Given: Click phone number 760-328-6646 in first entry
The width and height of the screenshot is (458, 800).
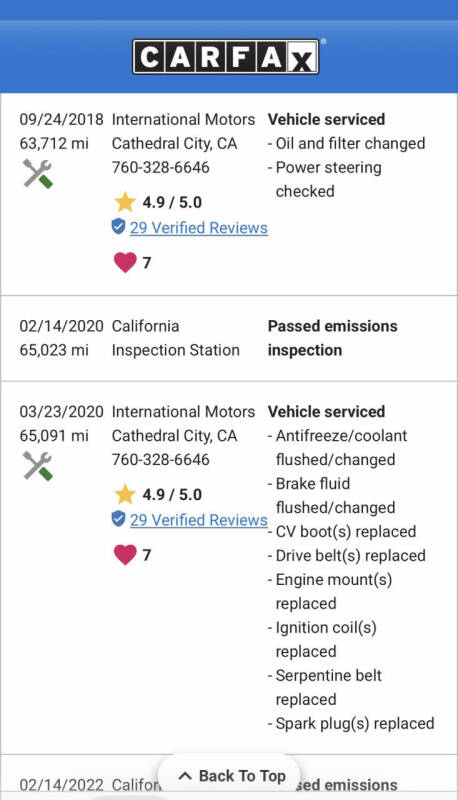Looking at the screenshot, I should pyautogui.click(x=161, y=167).
